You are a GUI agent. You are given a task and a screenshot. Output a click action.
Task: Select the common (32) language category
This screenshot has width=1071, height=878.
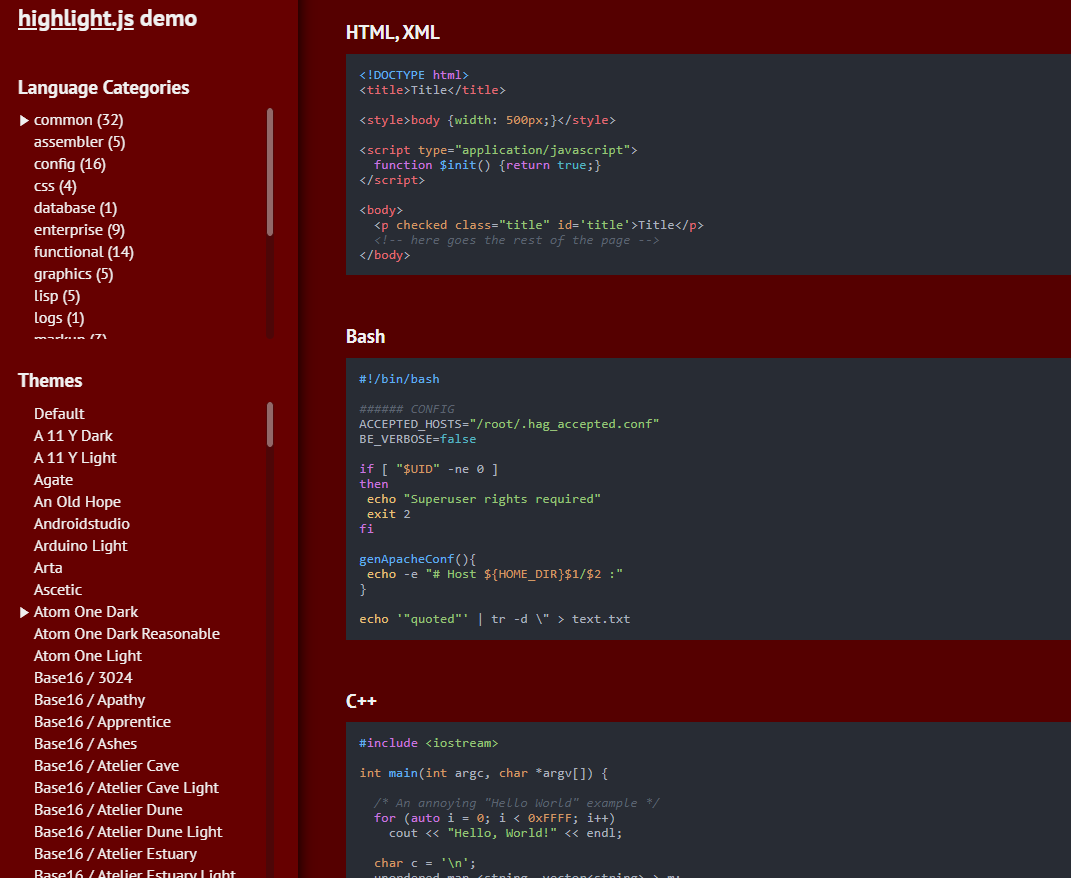79,120
